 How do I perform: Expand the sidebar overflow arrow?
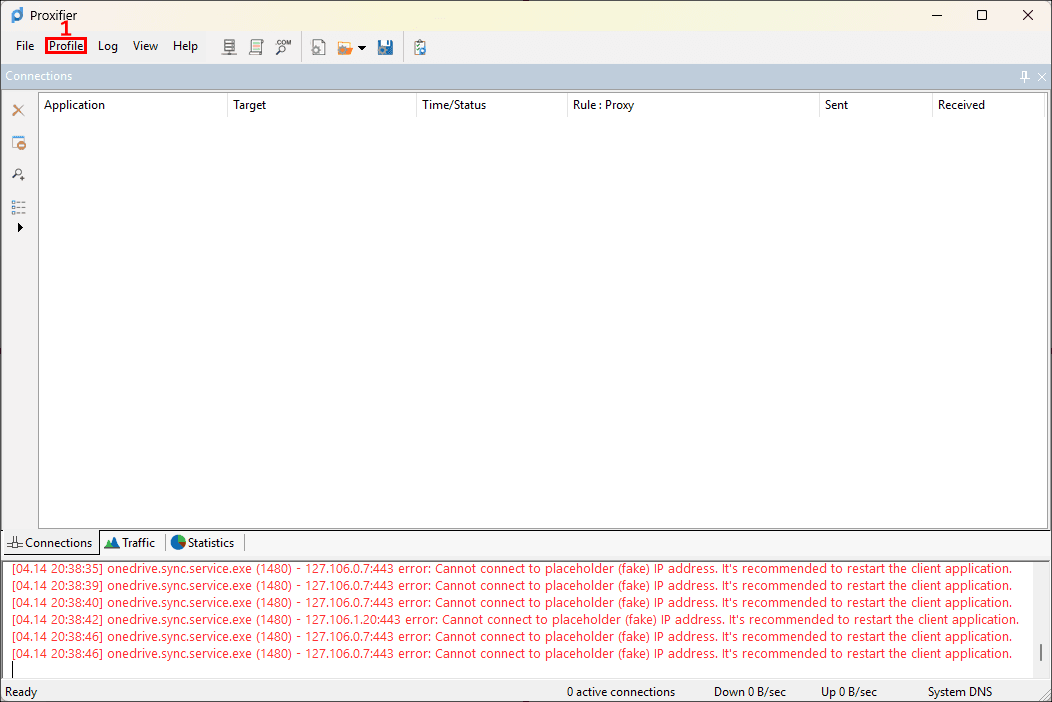(x=19, y=228)
